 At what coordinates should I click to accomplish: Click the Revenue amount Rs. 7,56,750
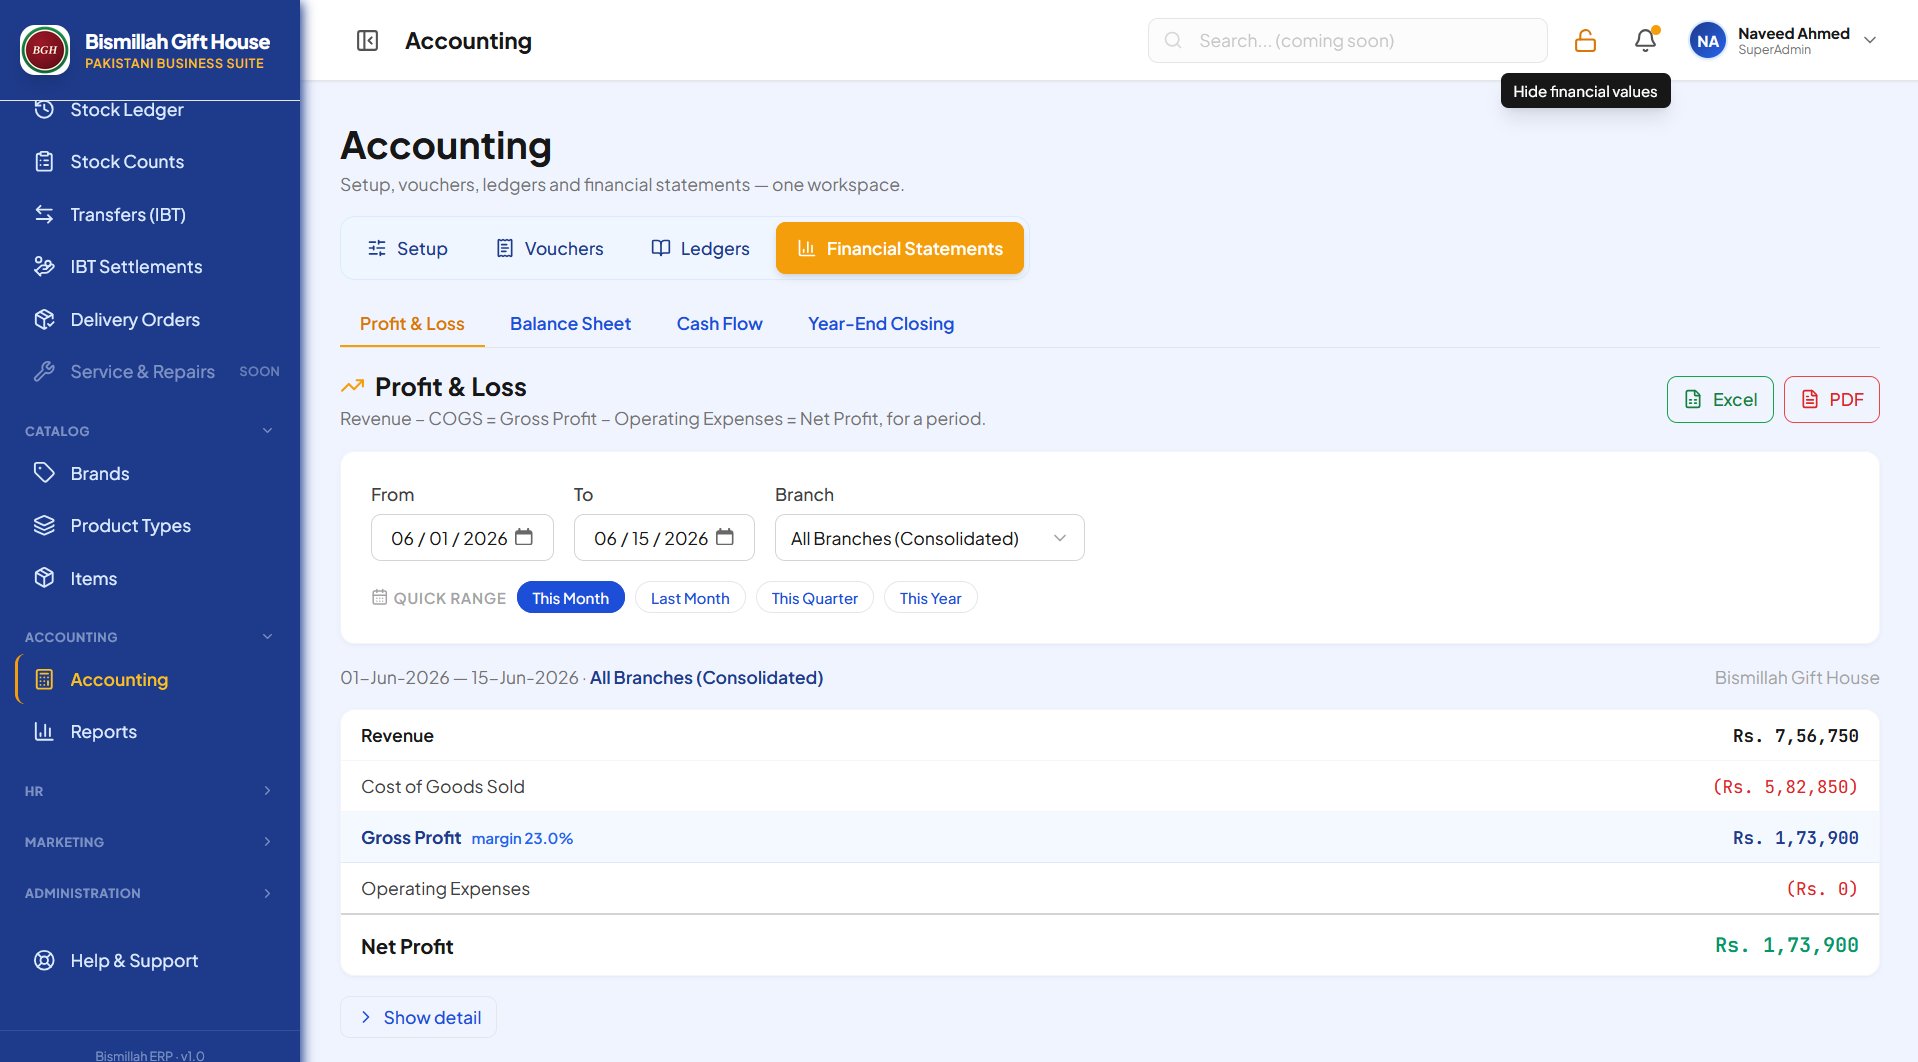point(1795,736)
